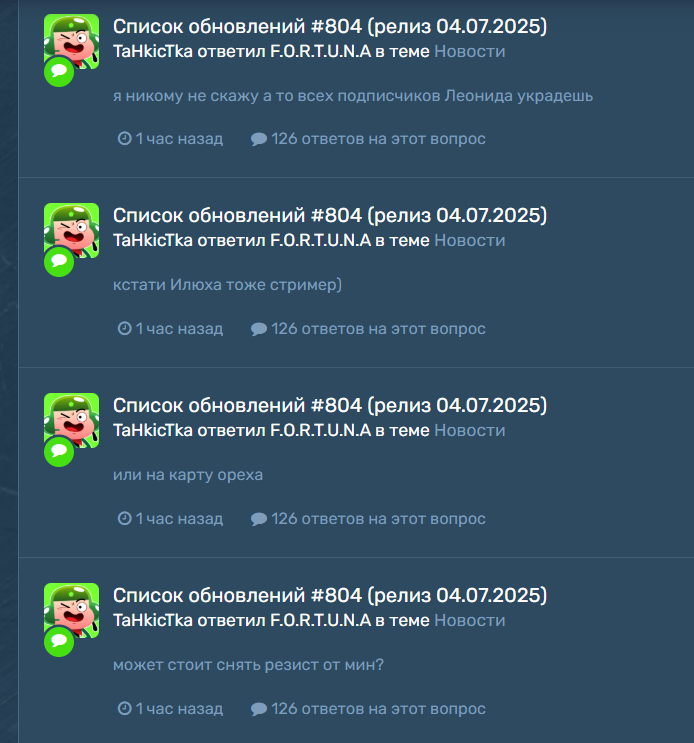Open the avatar of the Leonid subscribers post

[72, 41]
